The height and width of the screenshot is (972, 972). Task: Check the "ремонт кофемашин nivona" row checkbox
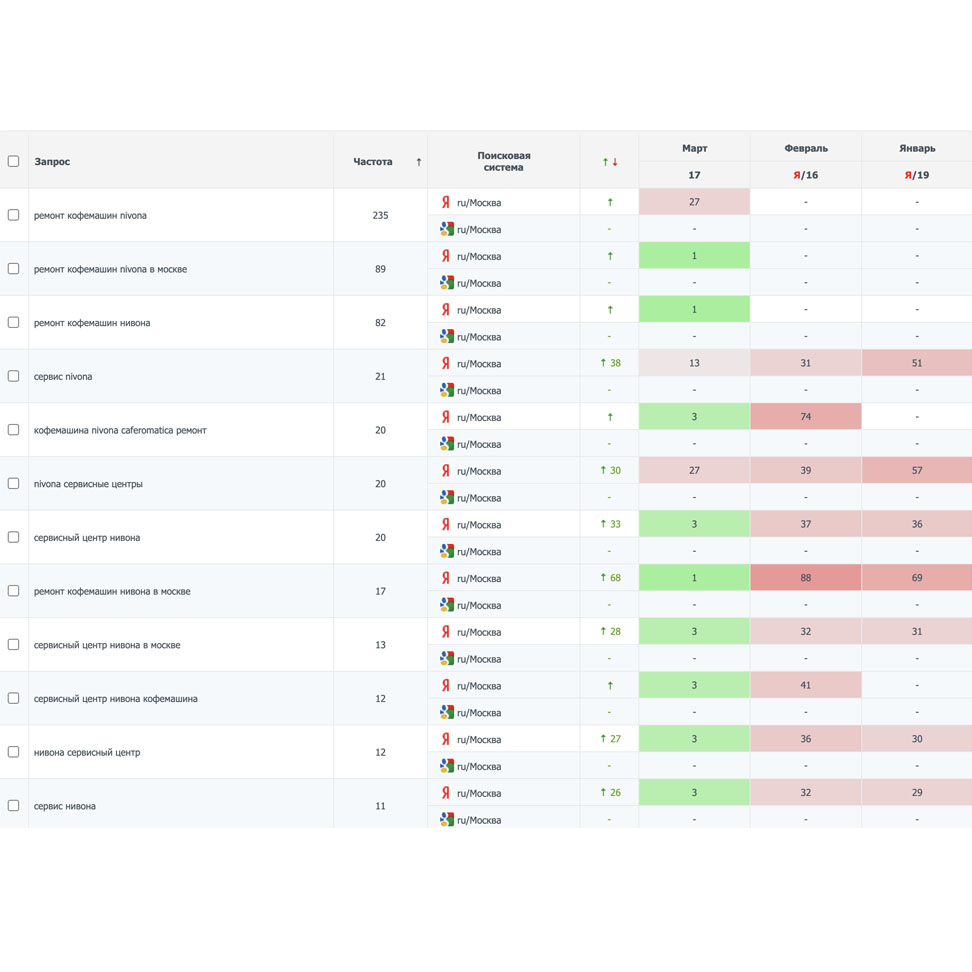point(13,215)
